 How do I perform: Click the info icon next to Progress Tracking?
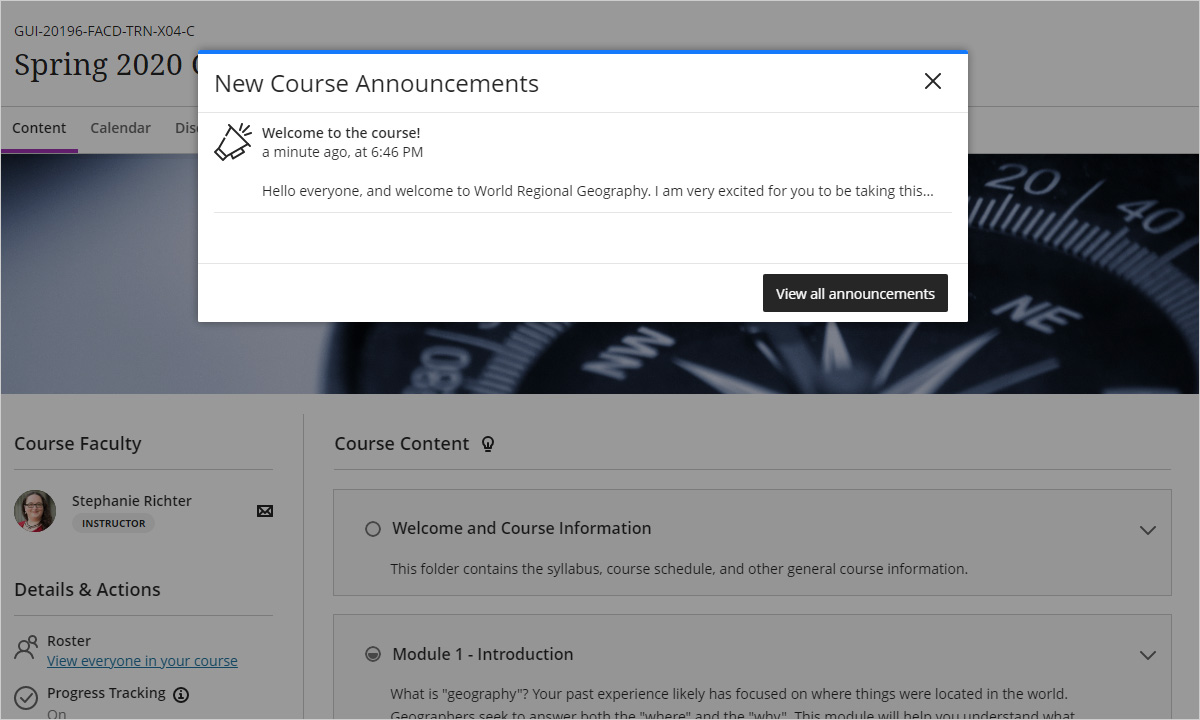[x=181, y=694]
